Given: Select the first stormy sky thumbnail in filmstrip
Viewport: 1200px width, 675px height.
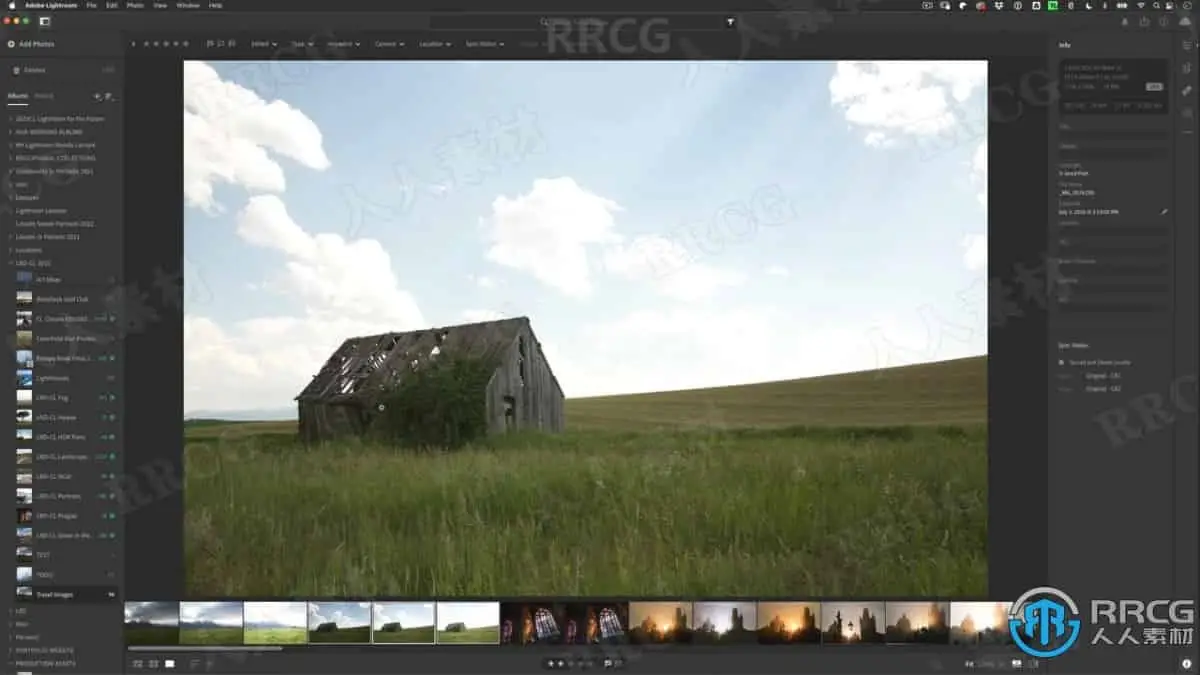Looking at the screenshot, I should tap(151, 622).
